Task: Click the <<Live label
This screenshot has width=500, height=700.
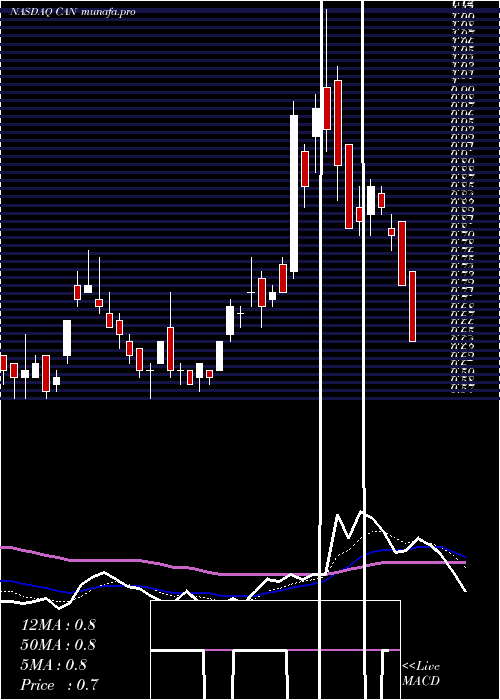Action: tap(421, 667)
